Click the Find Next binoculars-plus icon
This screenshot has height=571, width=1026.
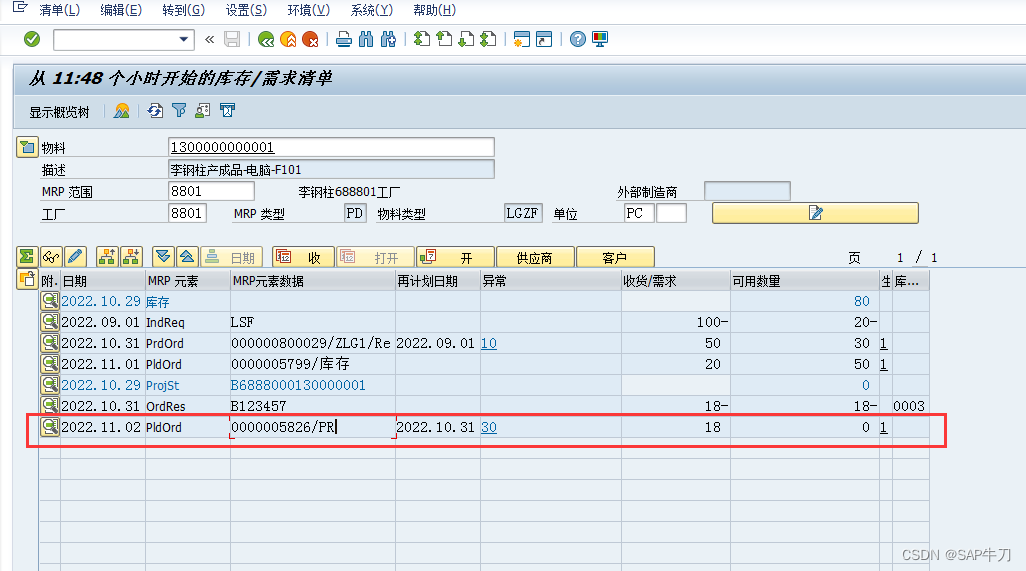[x=388, y=39]
